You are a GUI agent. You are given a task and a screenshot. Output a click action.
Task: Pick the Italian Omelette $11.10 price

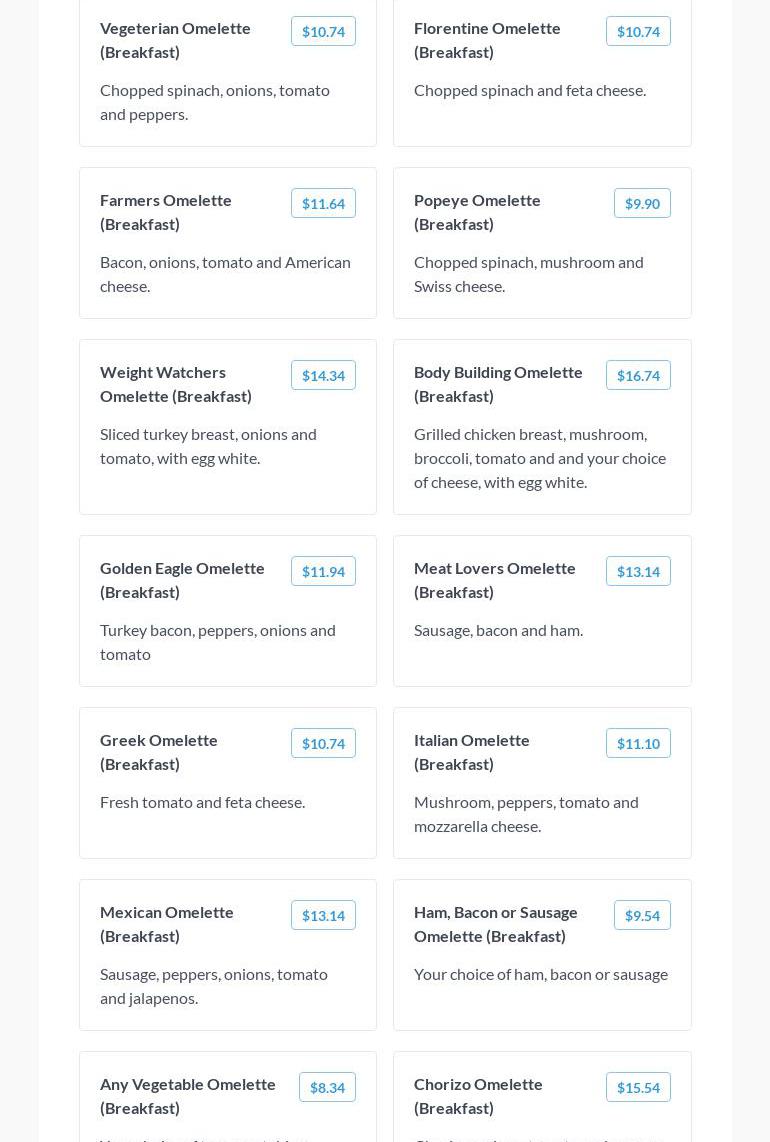(x=638, y=744)
